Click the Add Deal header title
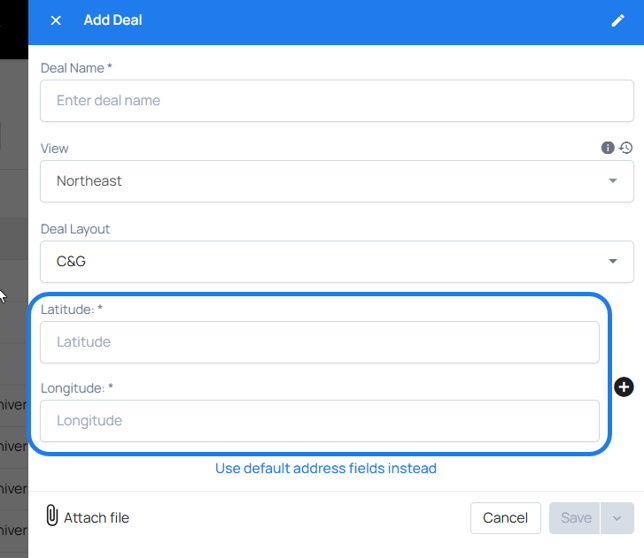 coord(113,20)
